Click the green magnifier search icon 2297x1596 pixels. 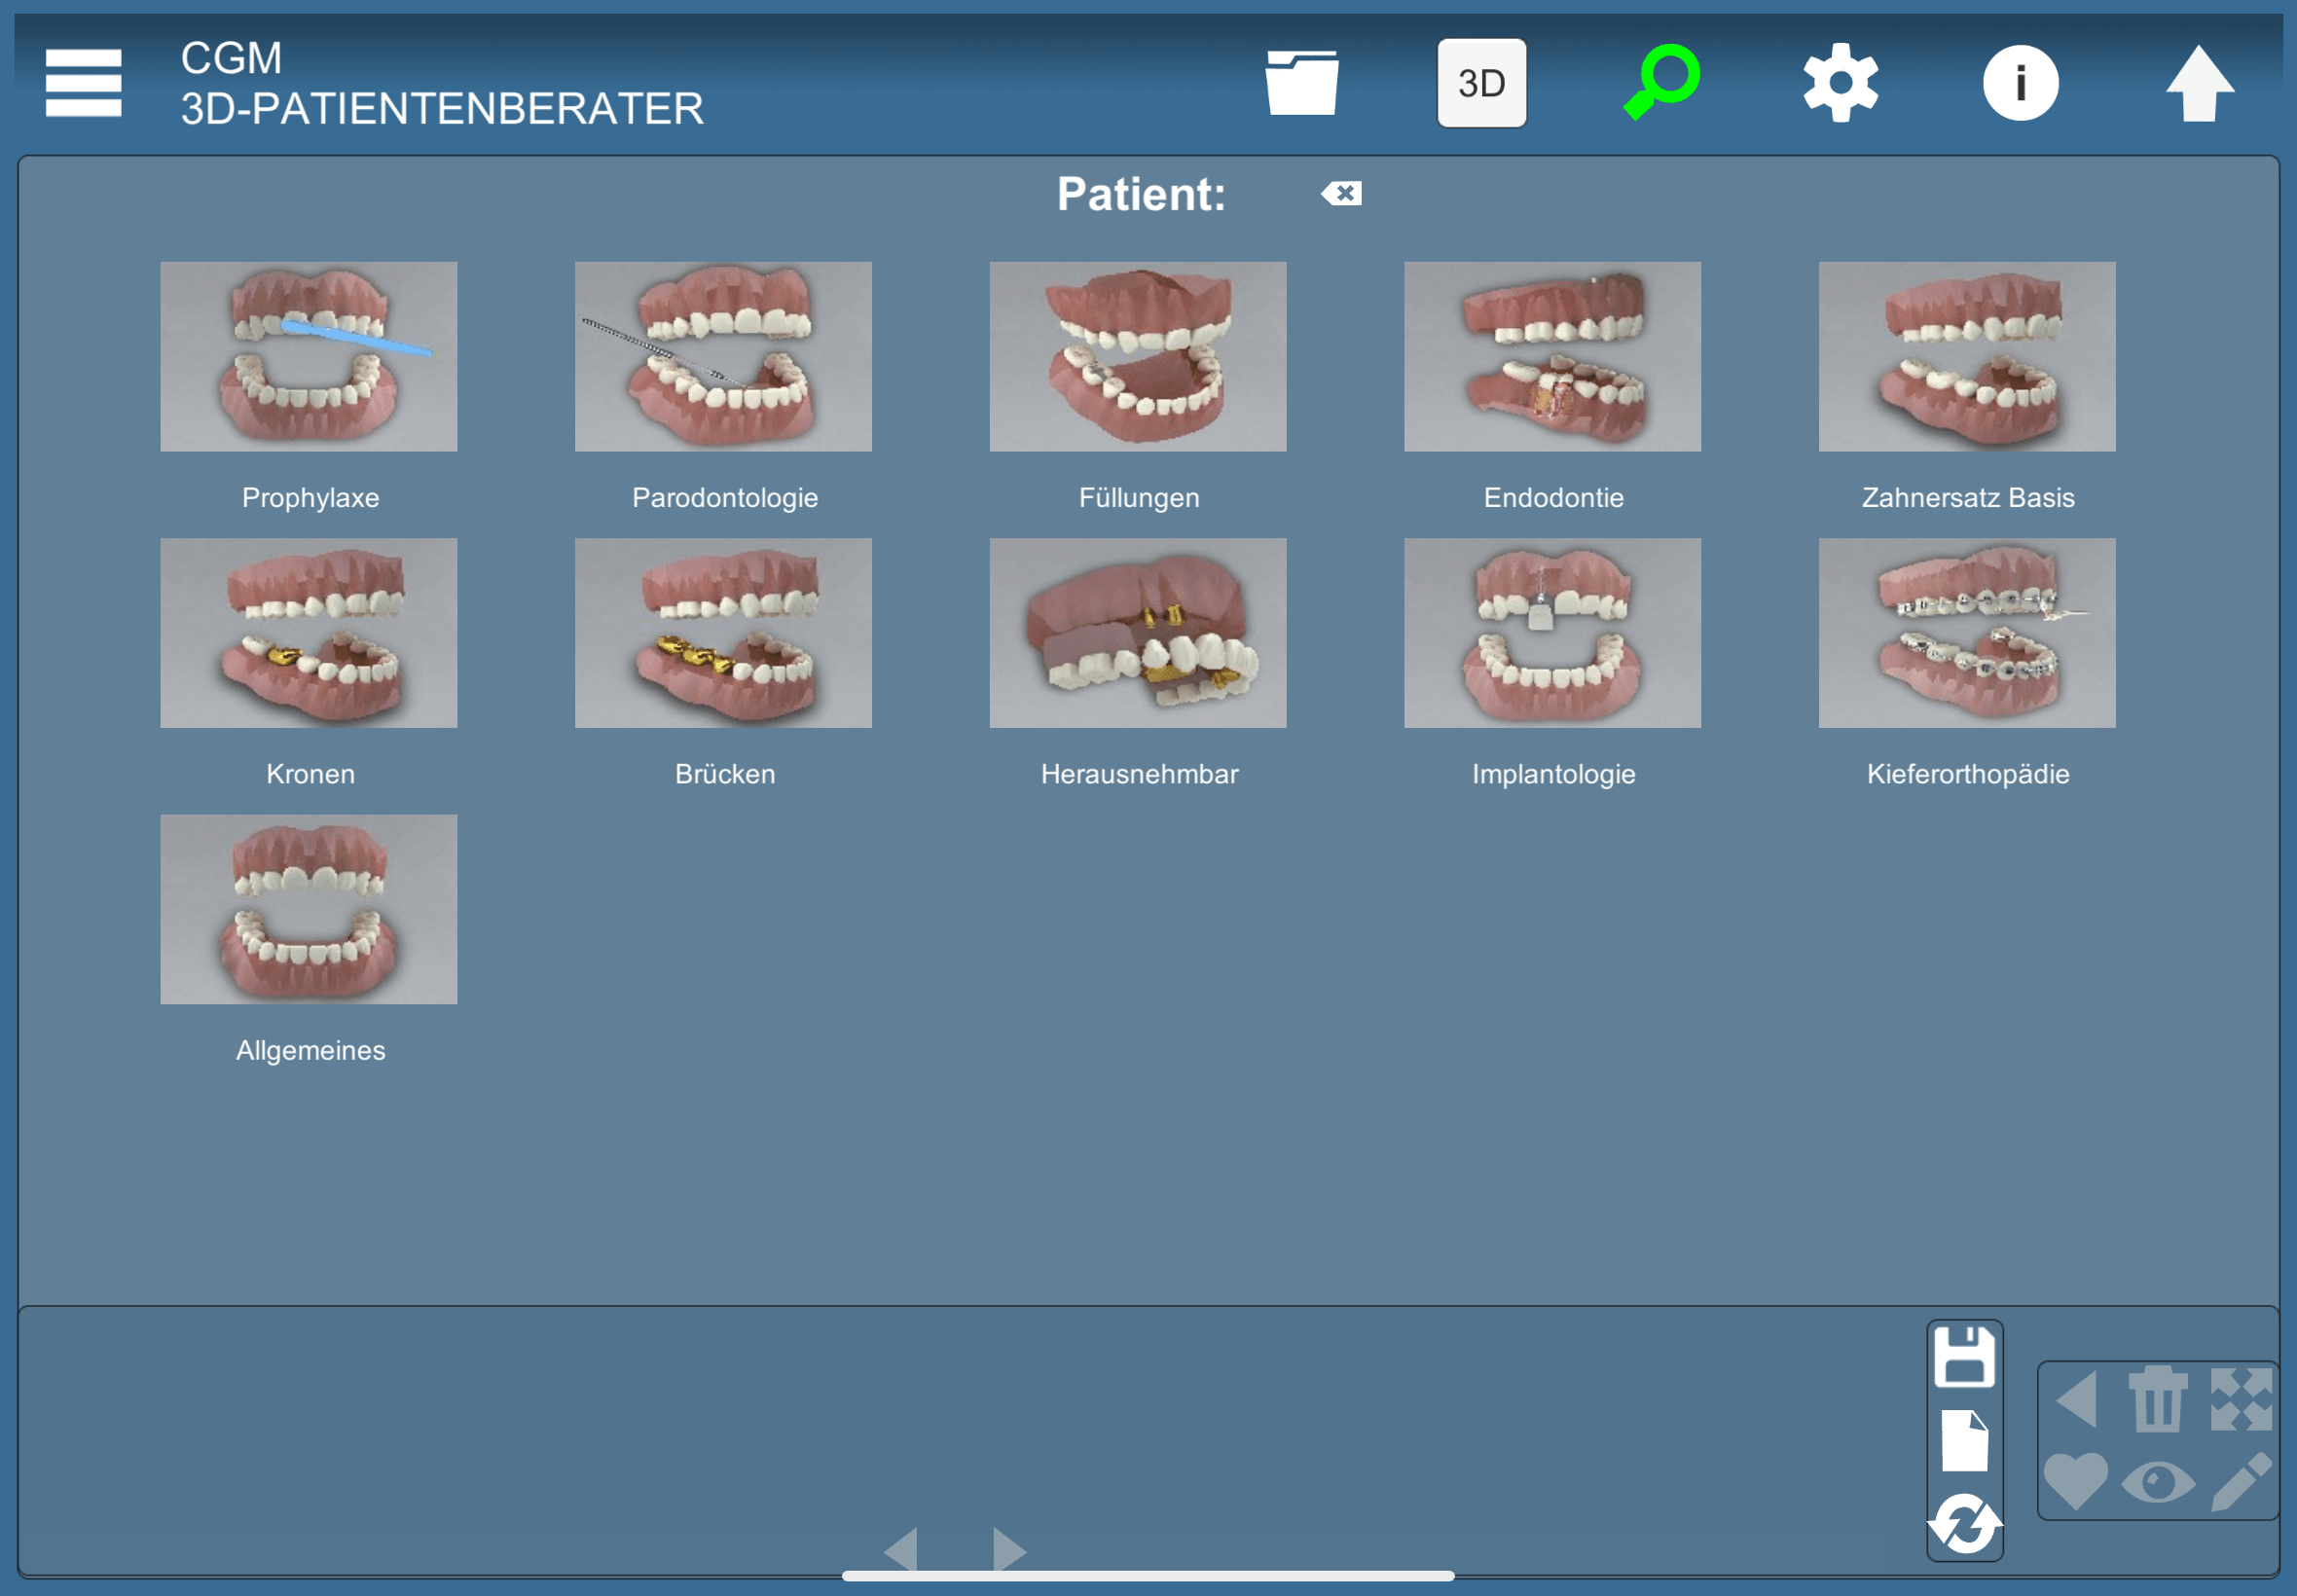(1661, 83)
